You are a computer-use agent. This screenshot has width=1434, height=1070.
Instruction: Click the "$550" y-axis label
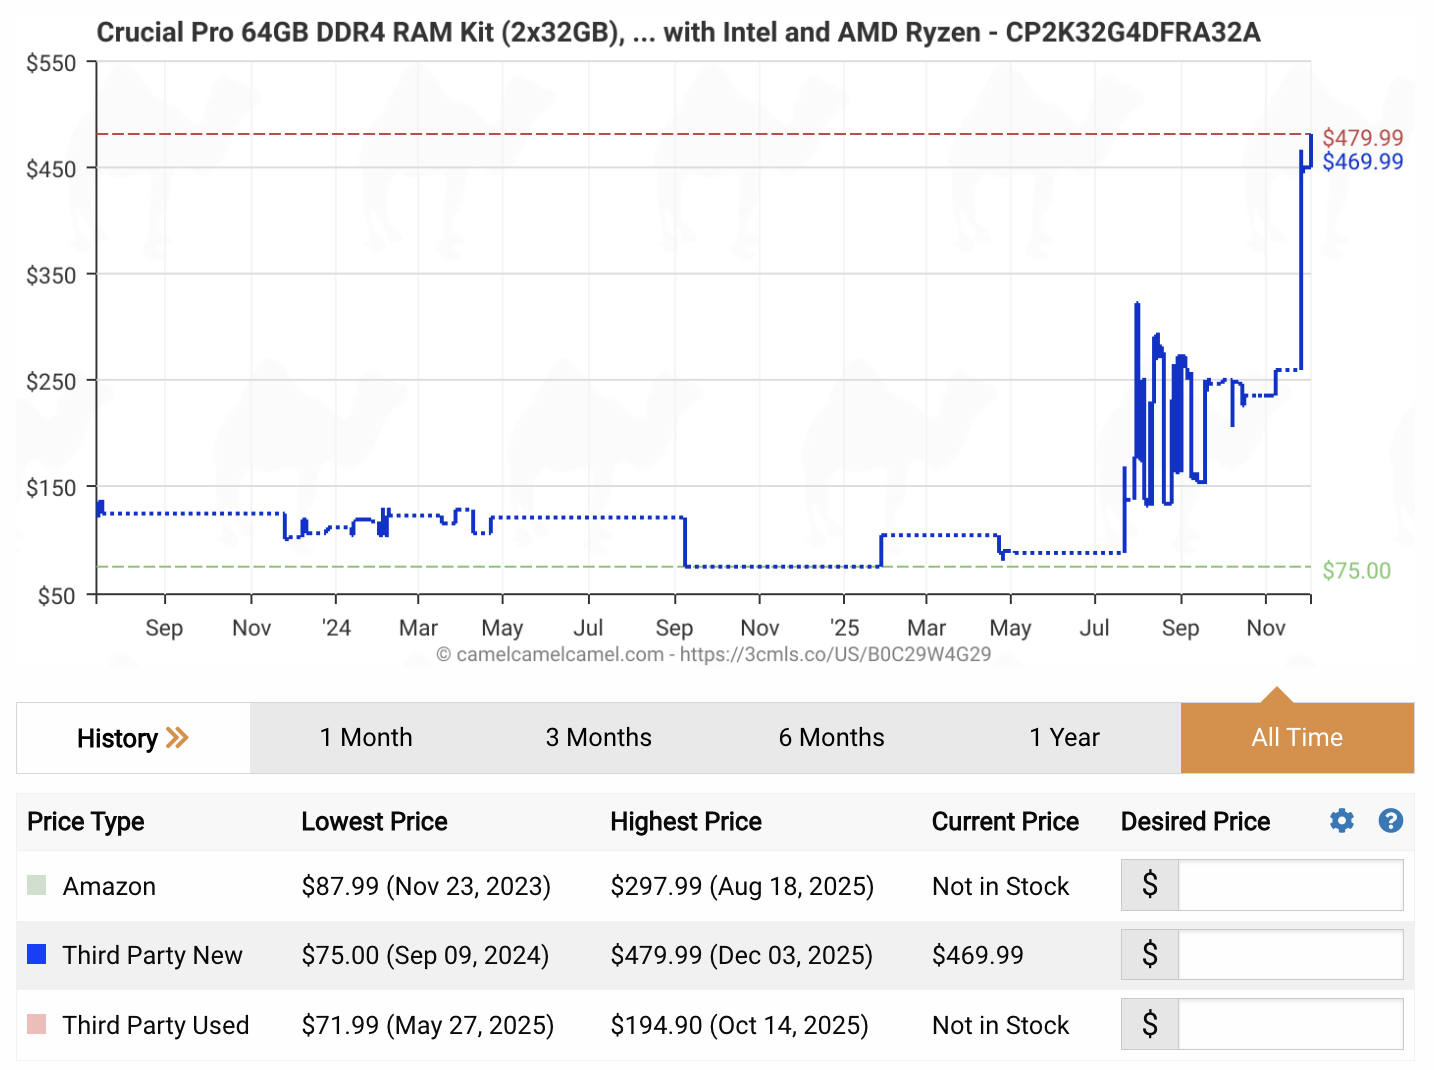[51, 64]
